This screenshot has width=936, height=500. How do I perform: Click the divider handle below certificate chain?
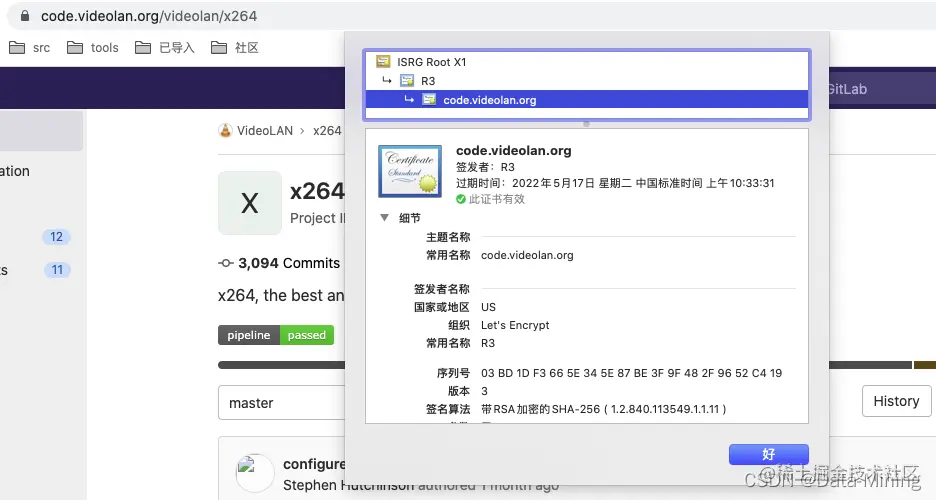pyautogui.click(x=586, y=124)
